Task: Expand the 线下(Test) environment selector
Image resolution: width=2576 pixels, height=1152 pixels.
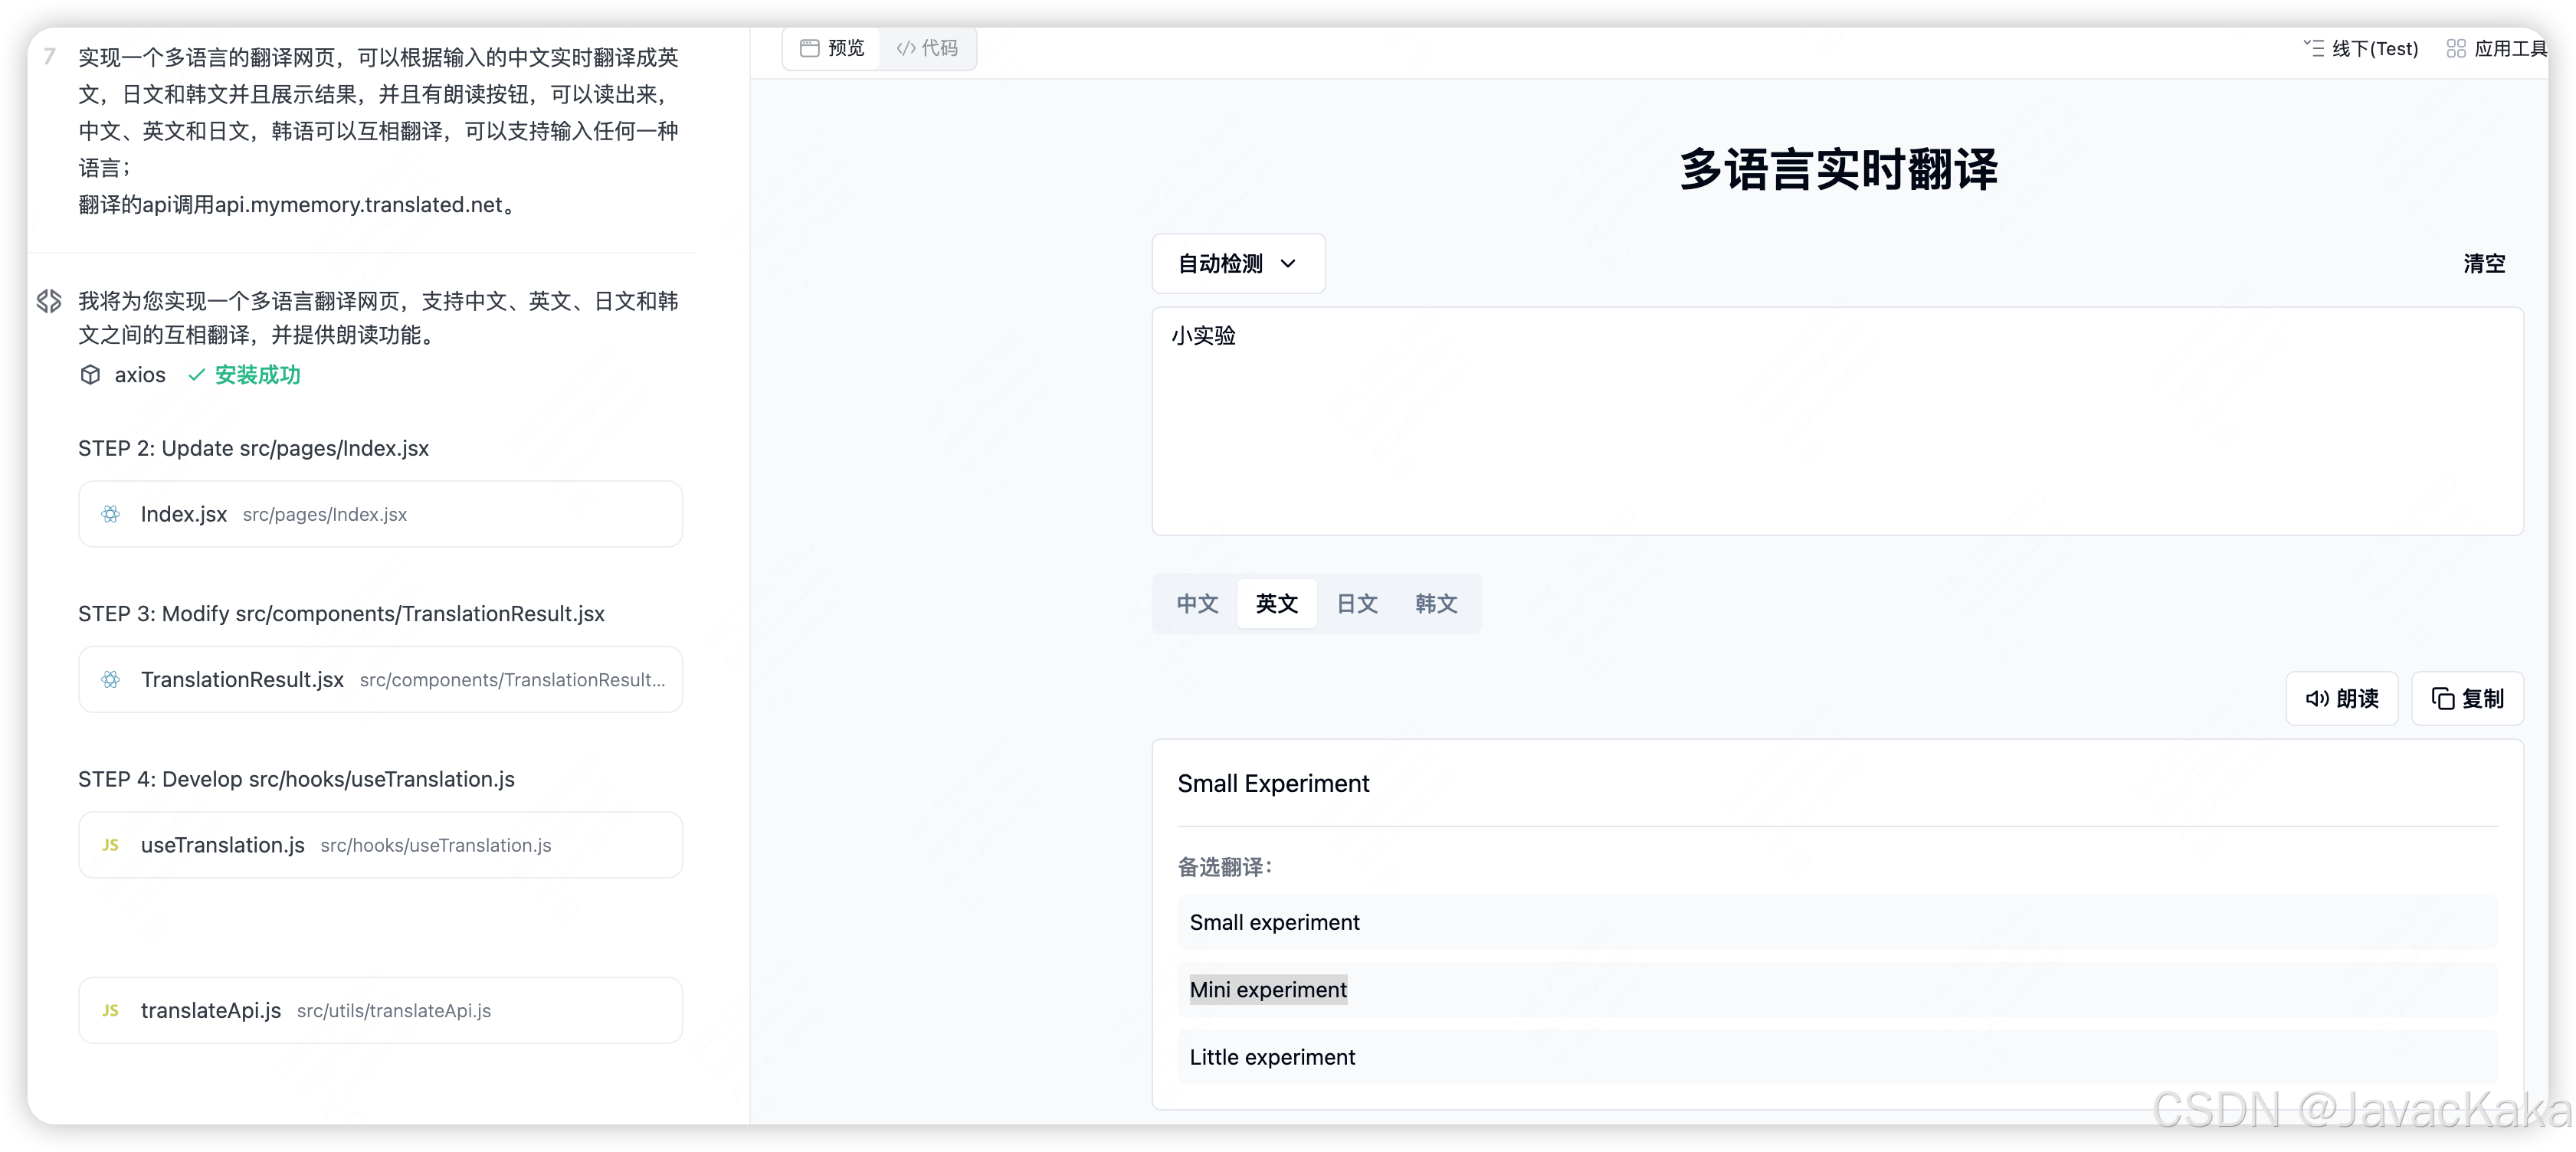Action: [x=2360, y=48]
